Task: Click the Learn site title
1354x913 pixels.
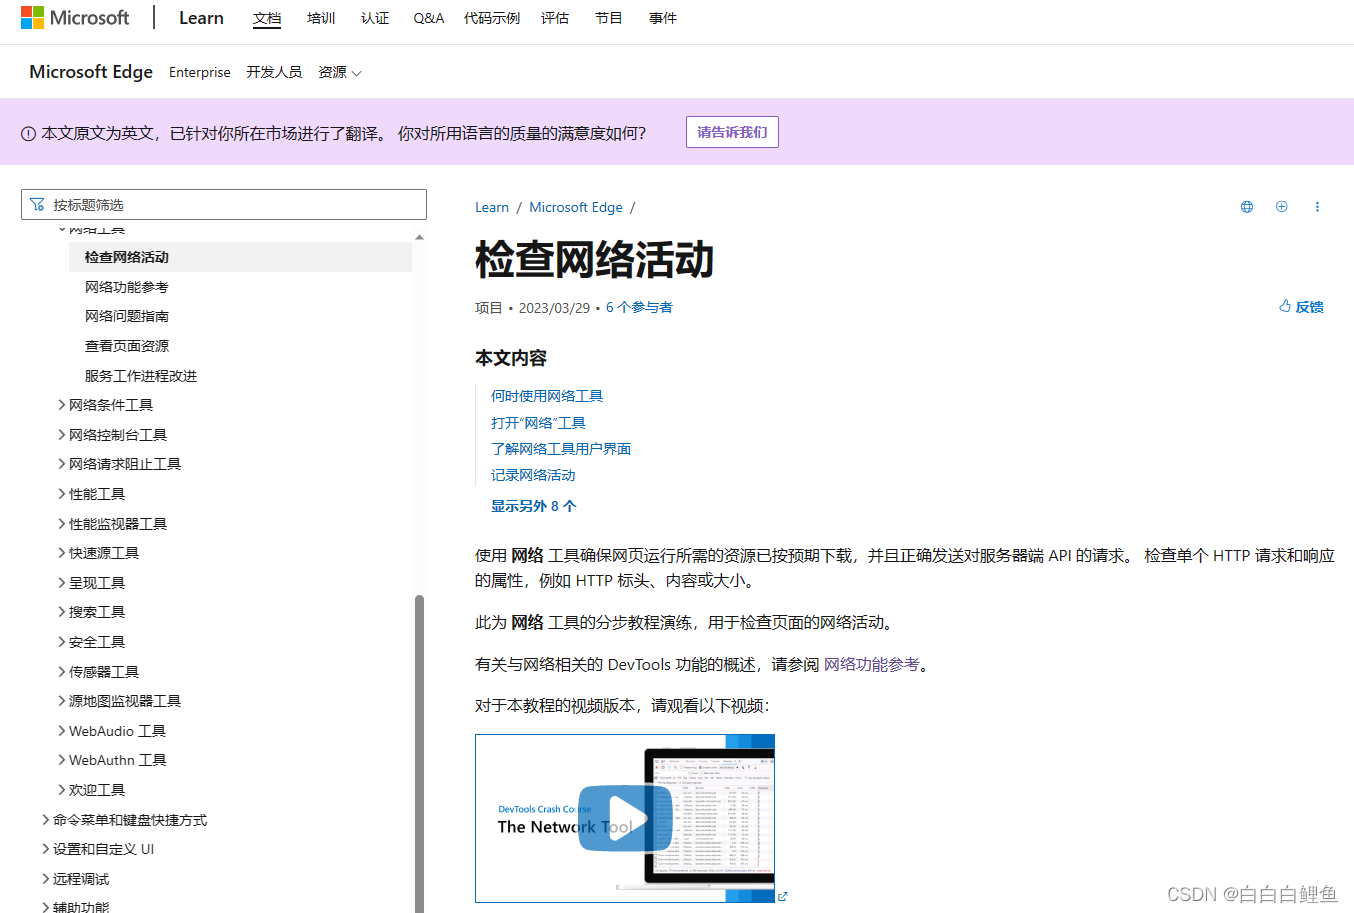Action: tap(201, 18)
